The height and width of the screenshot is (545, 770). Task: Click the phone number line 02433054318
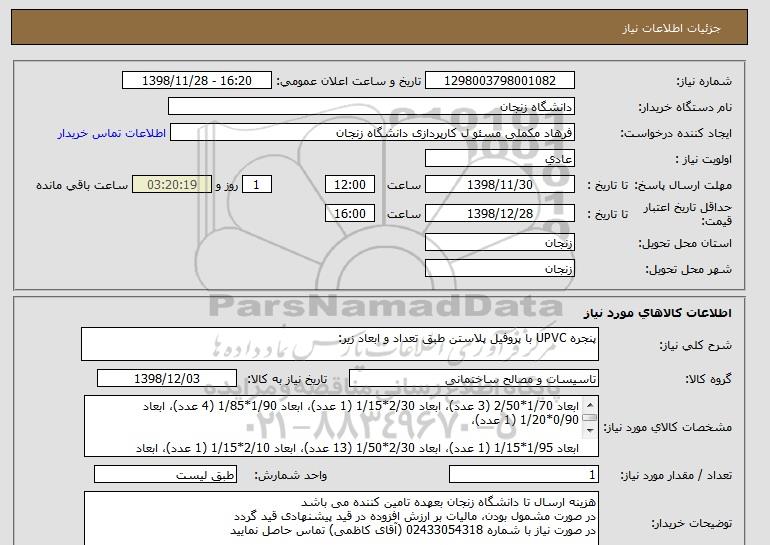coord(413,531)
